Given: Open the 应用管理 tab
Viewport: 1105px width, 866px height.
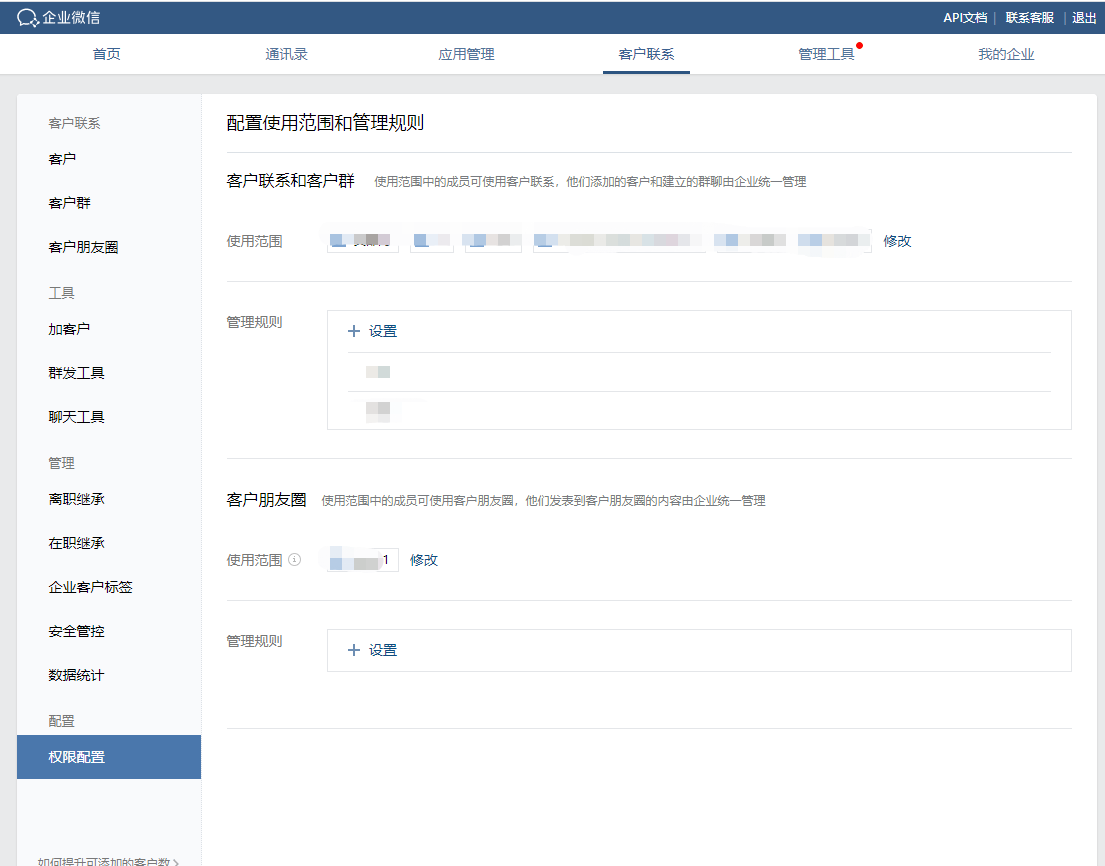Looking at the screenshot, I should pos(466,54).
